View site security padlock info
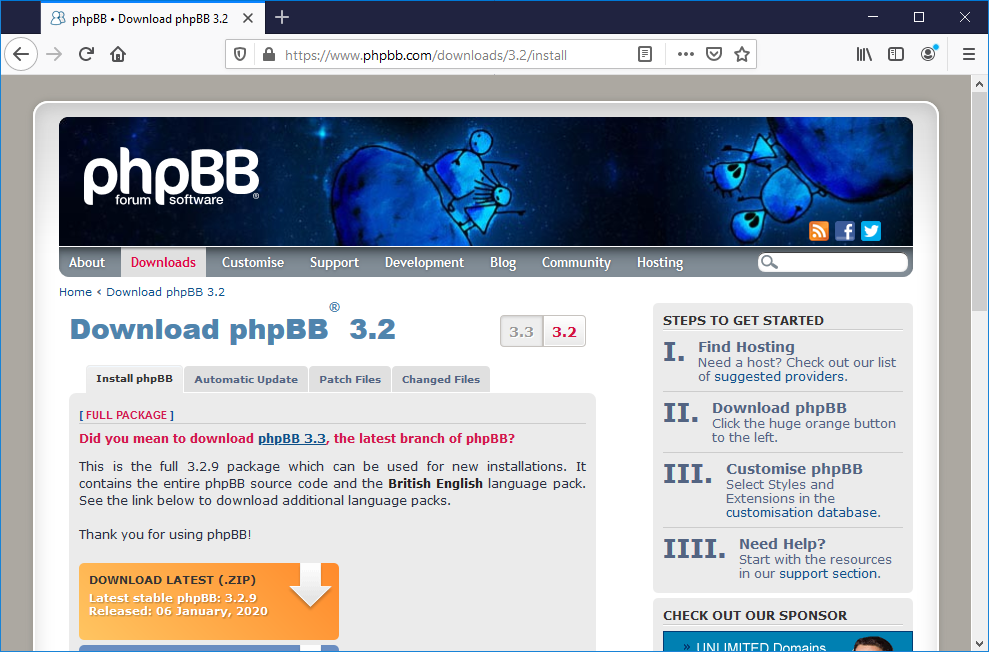989x652 pixels. pyautogui.click(x=269, y=55)
